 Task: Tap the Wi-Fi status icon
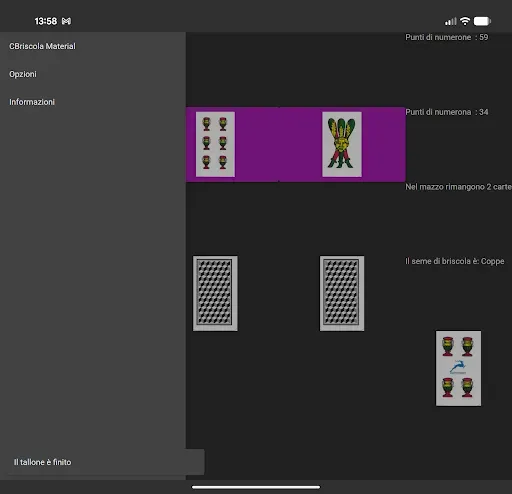pos(465,21)
